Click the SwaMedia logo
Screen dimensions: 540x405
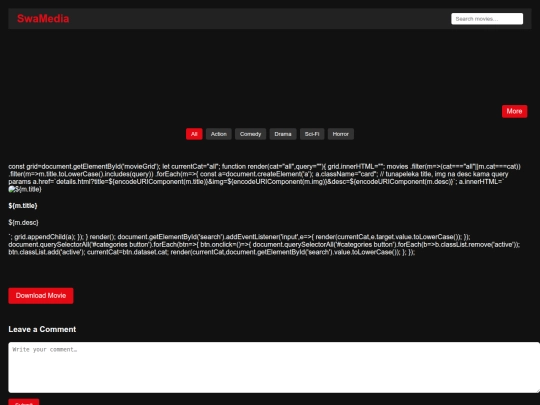tap(43, 19)
